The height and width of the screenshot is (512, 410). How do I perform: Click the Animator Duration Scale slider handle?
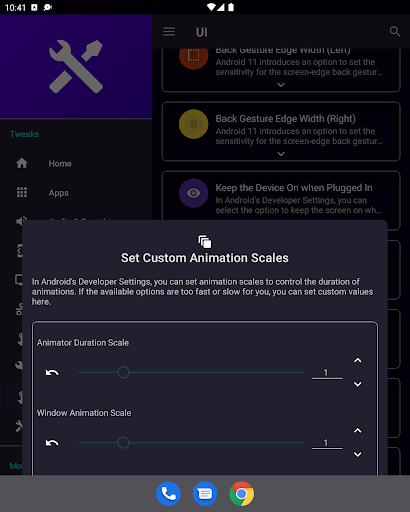[x=123, y=372]
